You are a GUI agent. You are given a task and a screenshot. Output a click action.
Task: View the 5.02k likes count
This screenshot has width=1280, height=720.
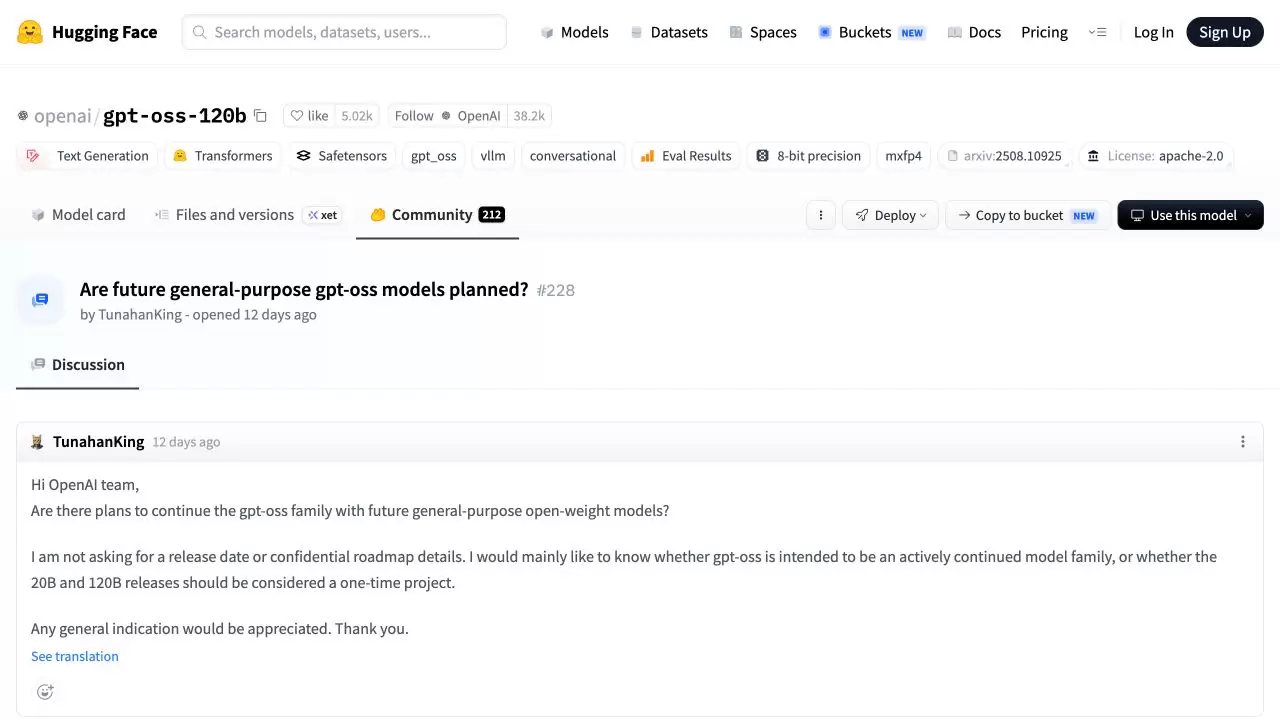coord(357,116)
